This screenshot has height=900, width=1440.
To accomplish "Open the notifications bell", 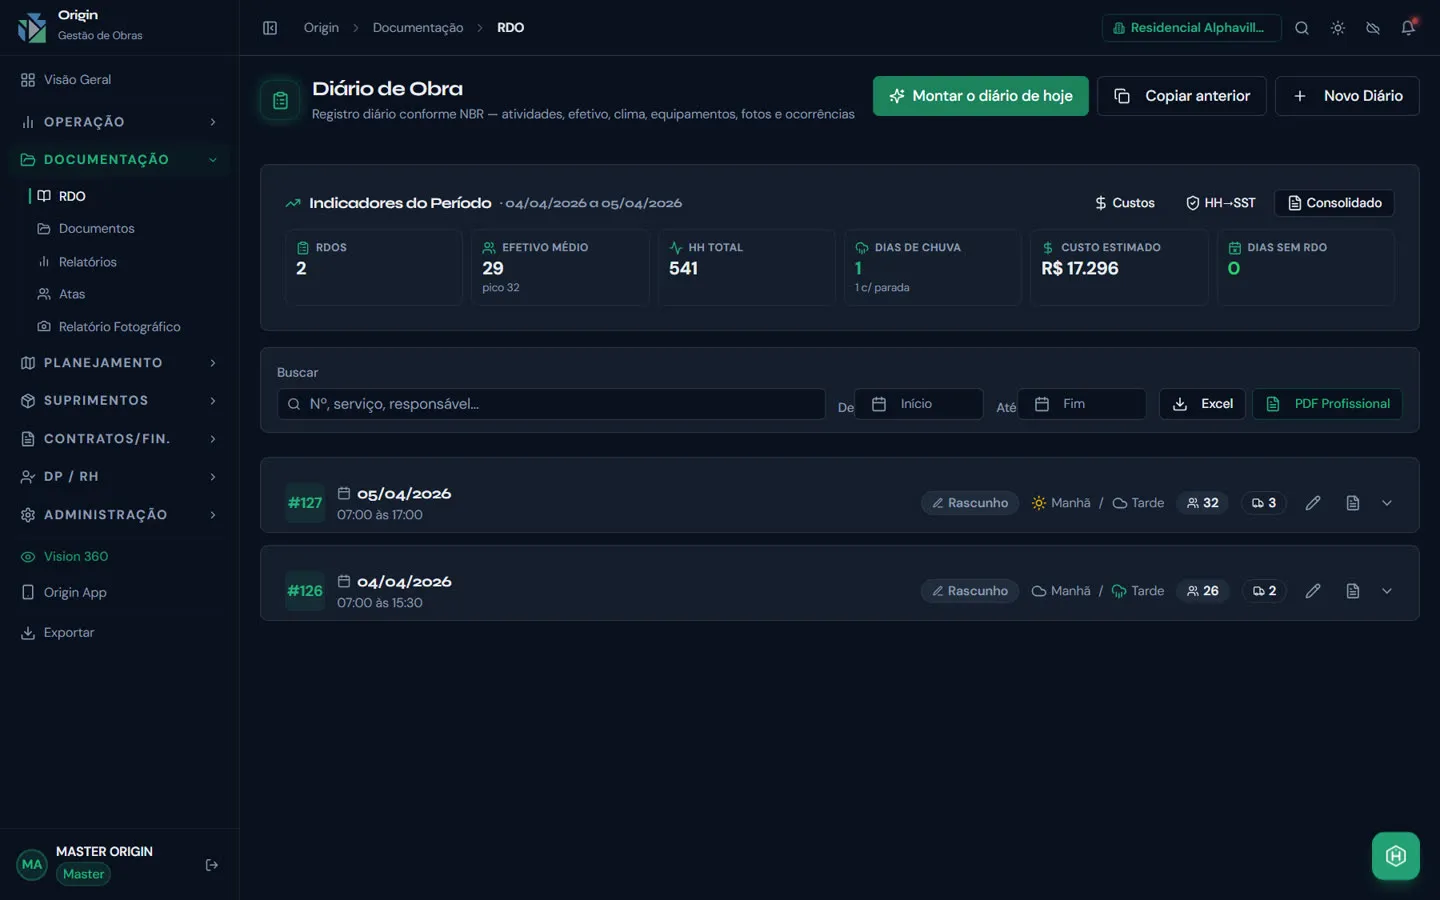I will [x=1408, y=28].
